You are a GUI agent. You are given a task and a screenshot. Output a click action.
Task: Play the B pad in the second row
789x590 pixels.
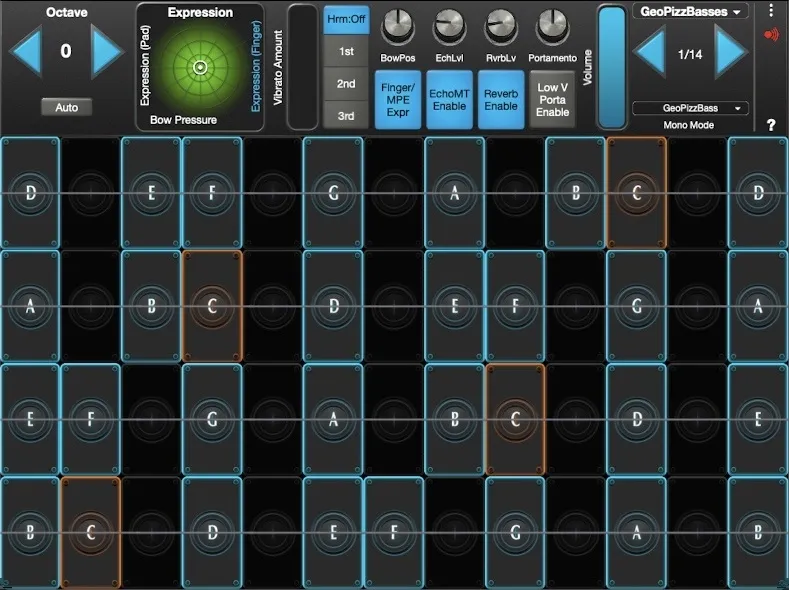coord(151,306)
